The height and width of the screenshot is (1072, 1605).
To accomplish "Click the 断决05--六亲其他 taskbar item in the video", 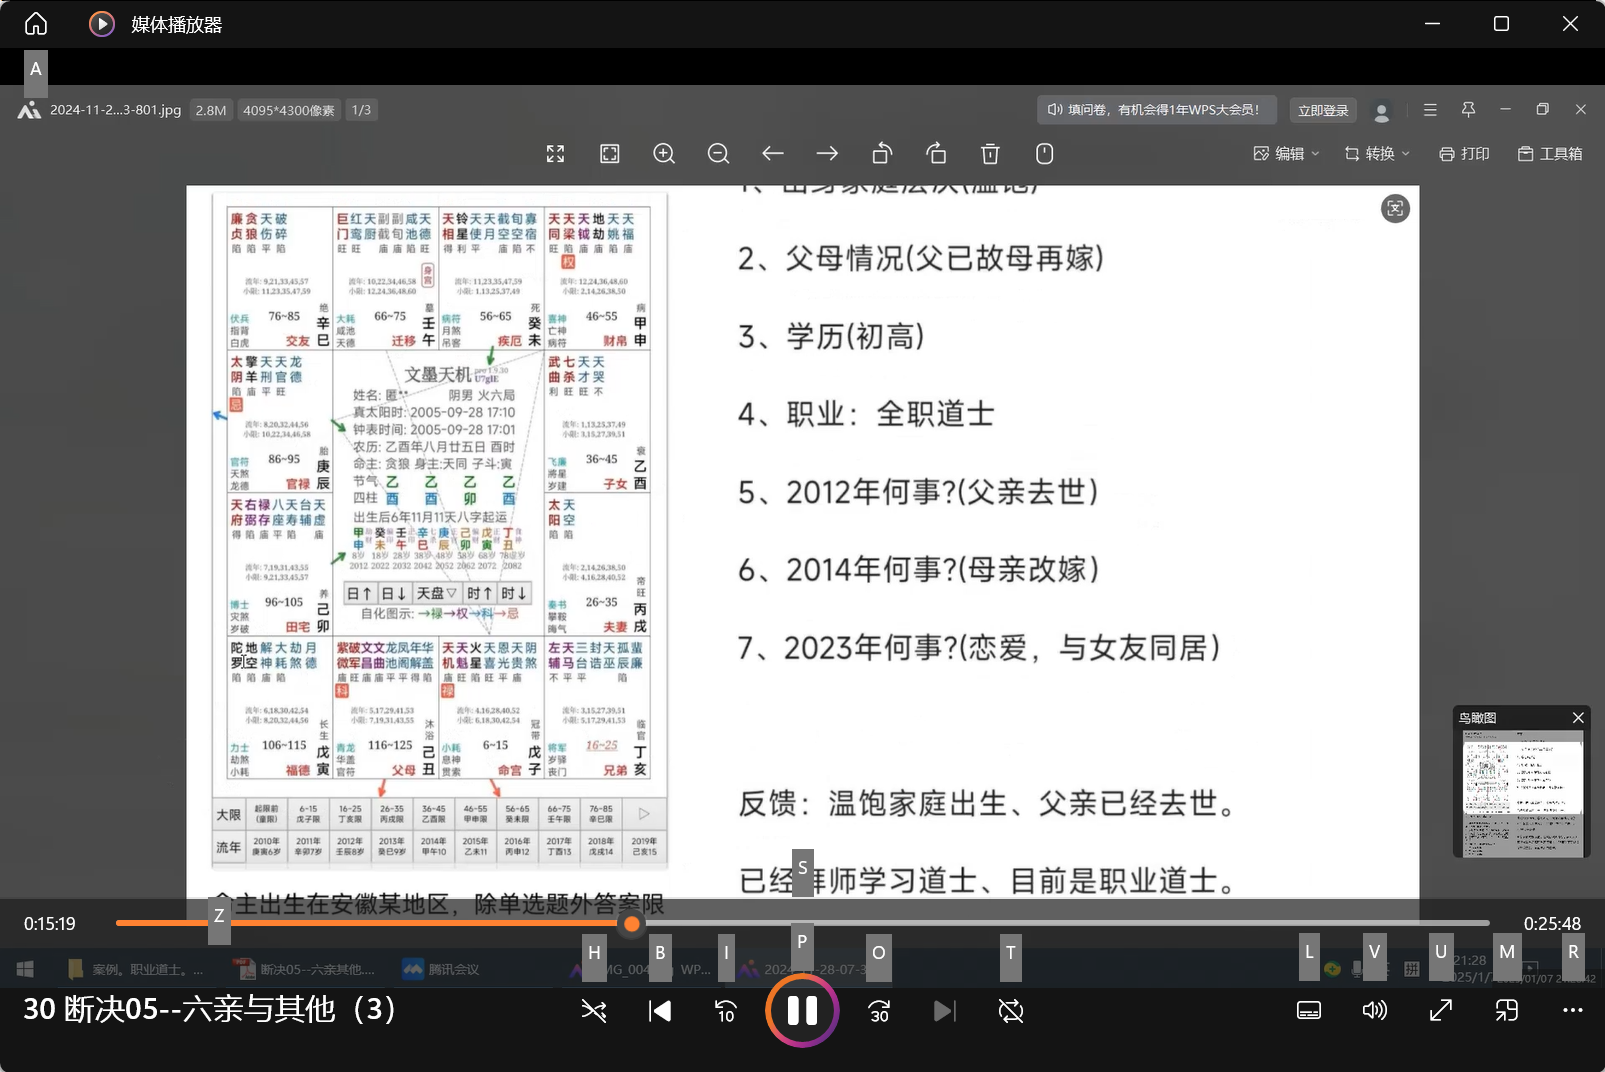I will coord(305,969).
